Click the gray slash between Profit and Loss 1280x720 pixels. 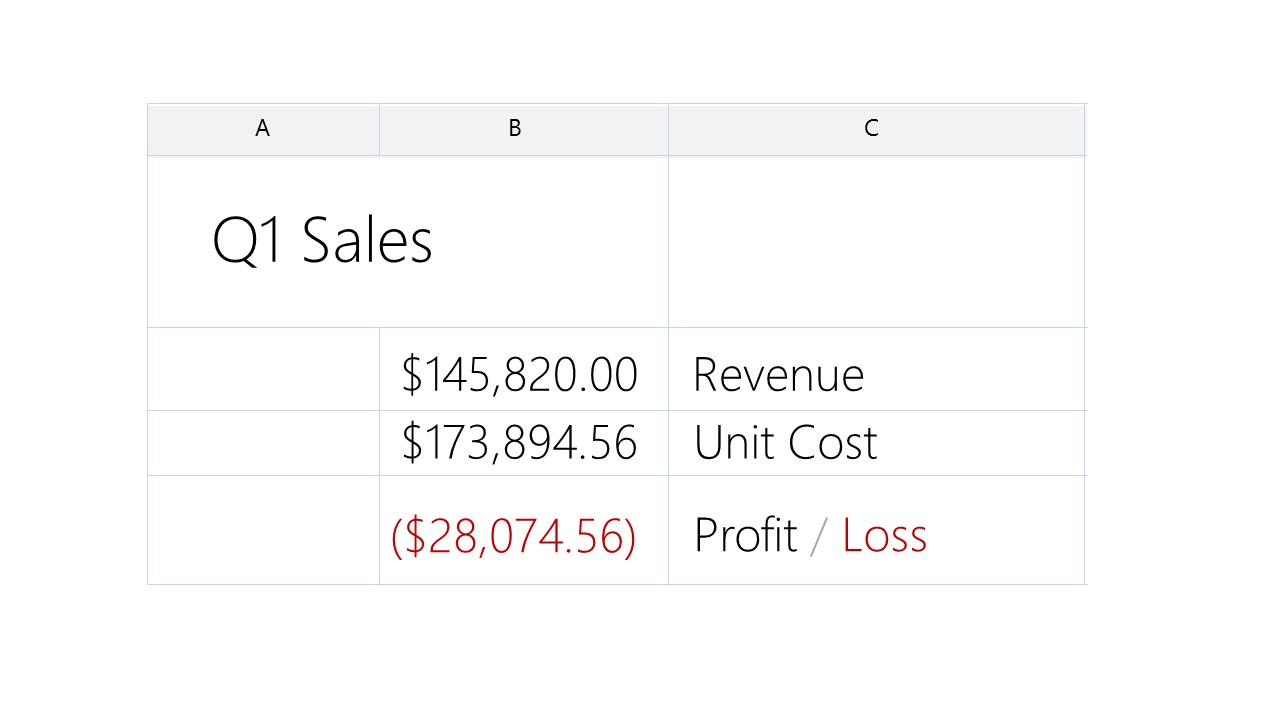(x=819, y=537)
